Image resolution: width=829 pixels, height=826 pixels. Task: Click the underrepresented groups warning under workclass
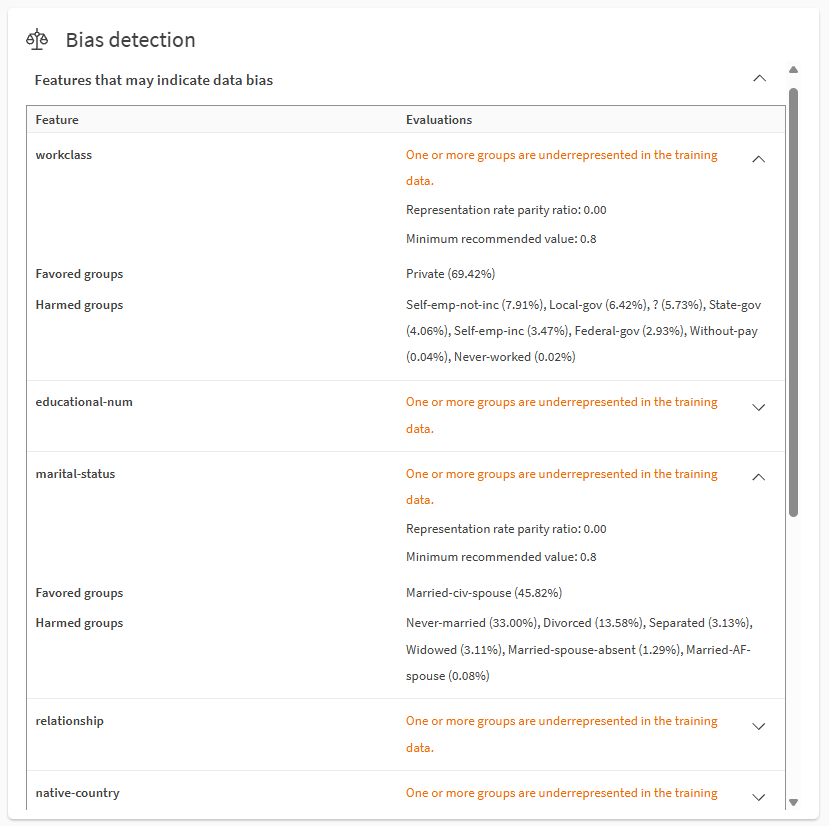point(561,168)
